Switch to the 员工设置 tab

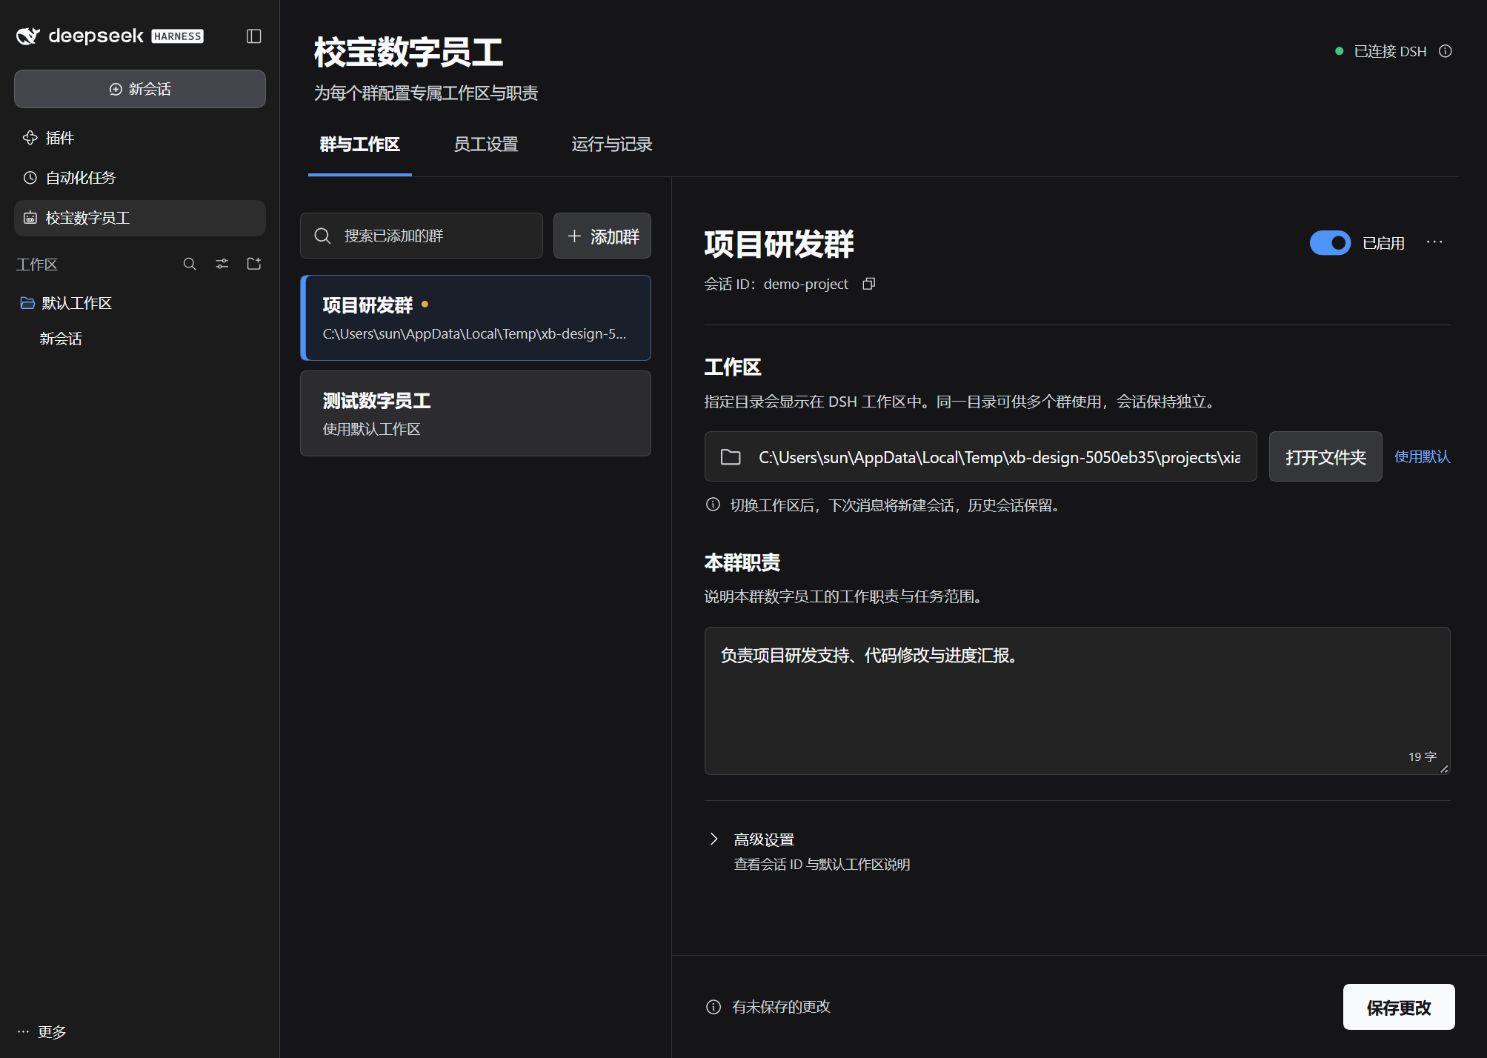point(486,145)
